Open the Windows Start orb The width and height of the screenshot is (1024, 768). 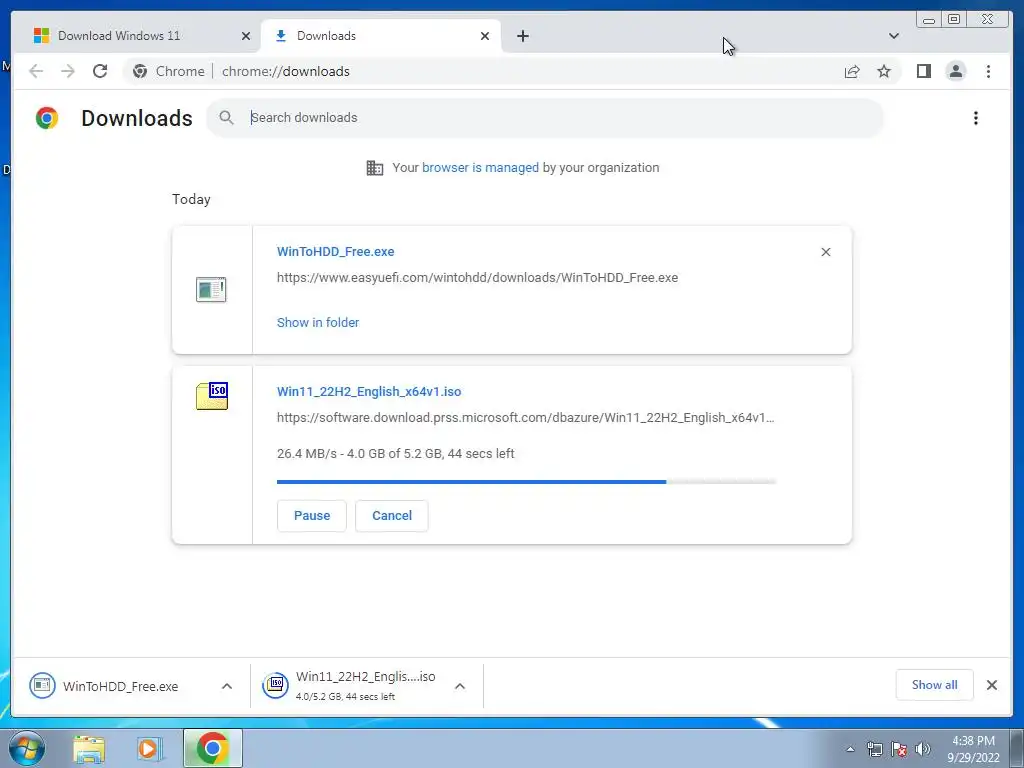point(26,748)
